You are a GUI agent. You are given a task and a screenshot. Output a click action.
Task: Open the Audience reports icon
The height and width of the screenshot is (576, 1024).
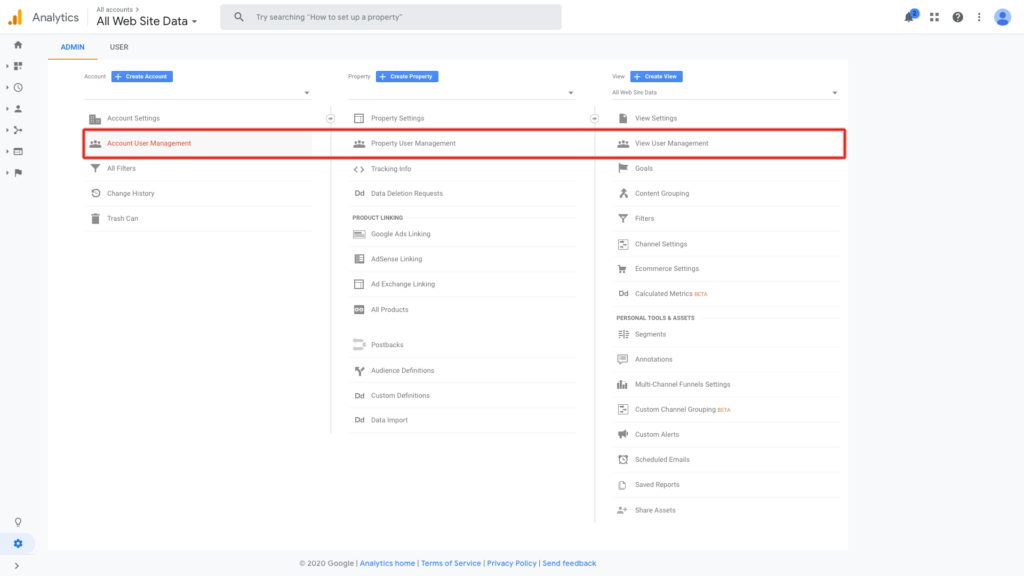coord(18,109)
